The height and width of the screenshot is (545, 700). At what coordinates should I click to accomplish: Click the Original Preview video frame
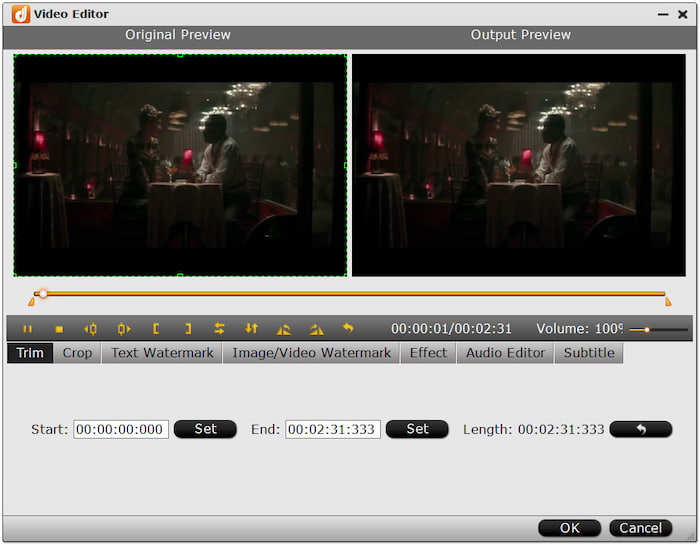pyautogui.click(x=180, y=165)
